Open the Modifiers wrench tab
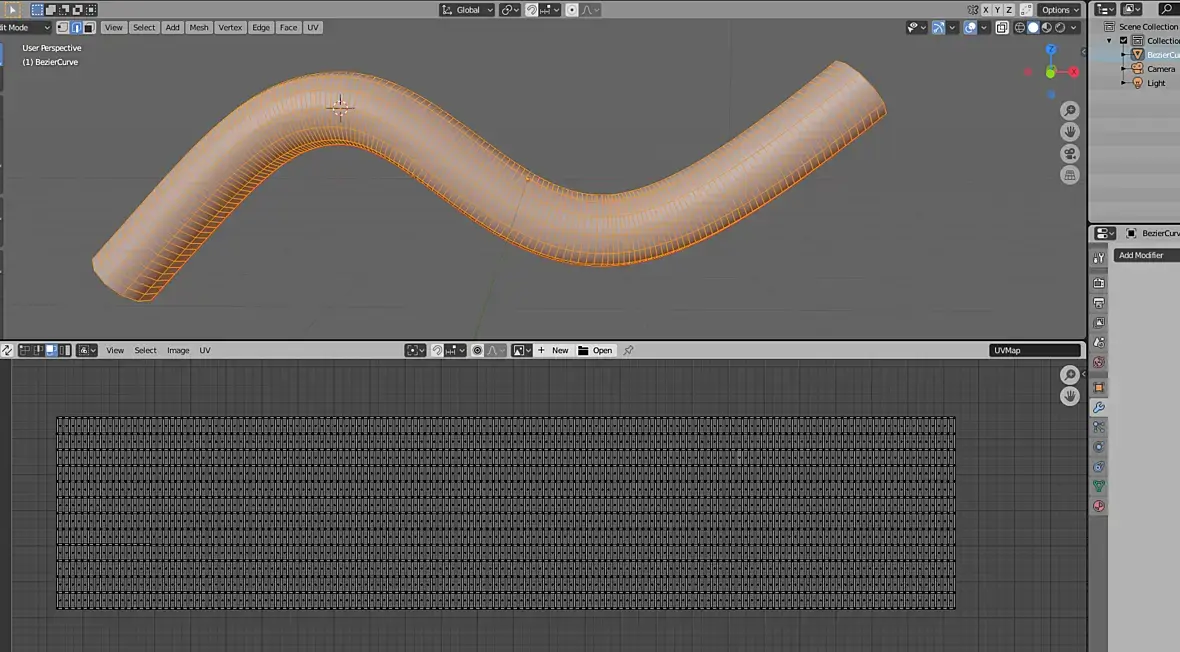 pos(1099,407)
